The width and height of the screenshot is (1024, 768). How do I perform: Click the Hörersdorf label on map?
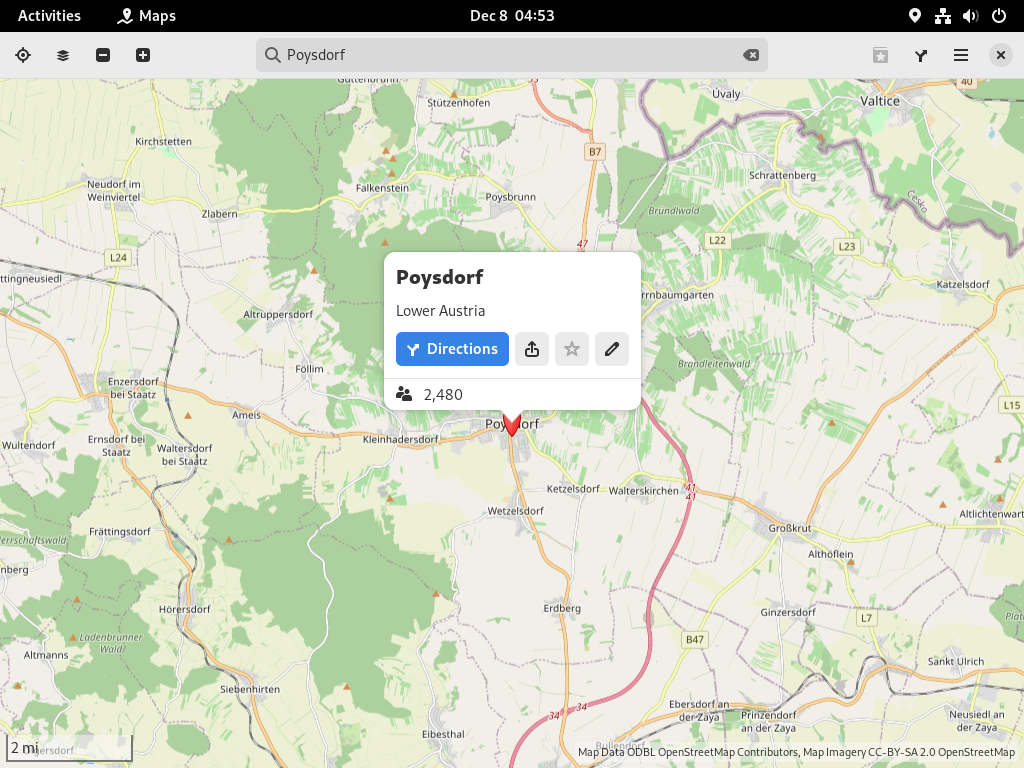[x=185, y=609]
